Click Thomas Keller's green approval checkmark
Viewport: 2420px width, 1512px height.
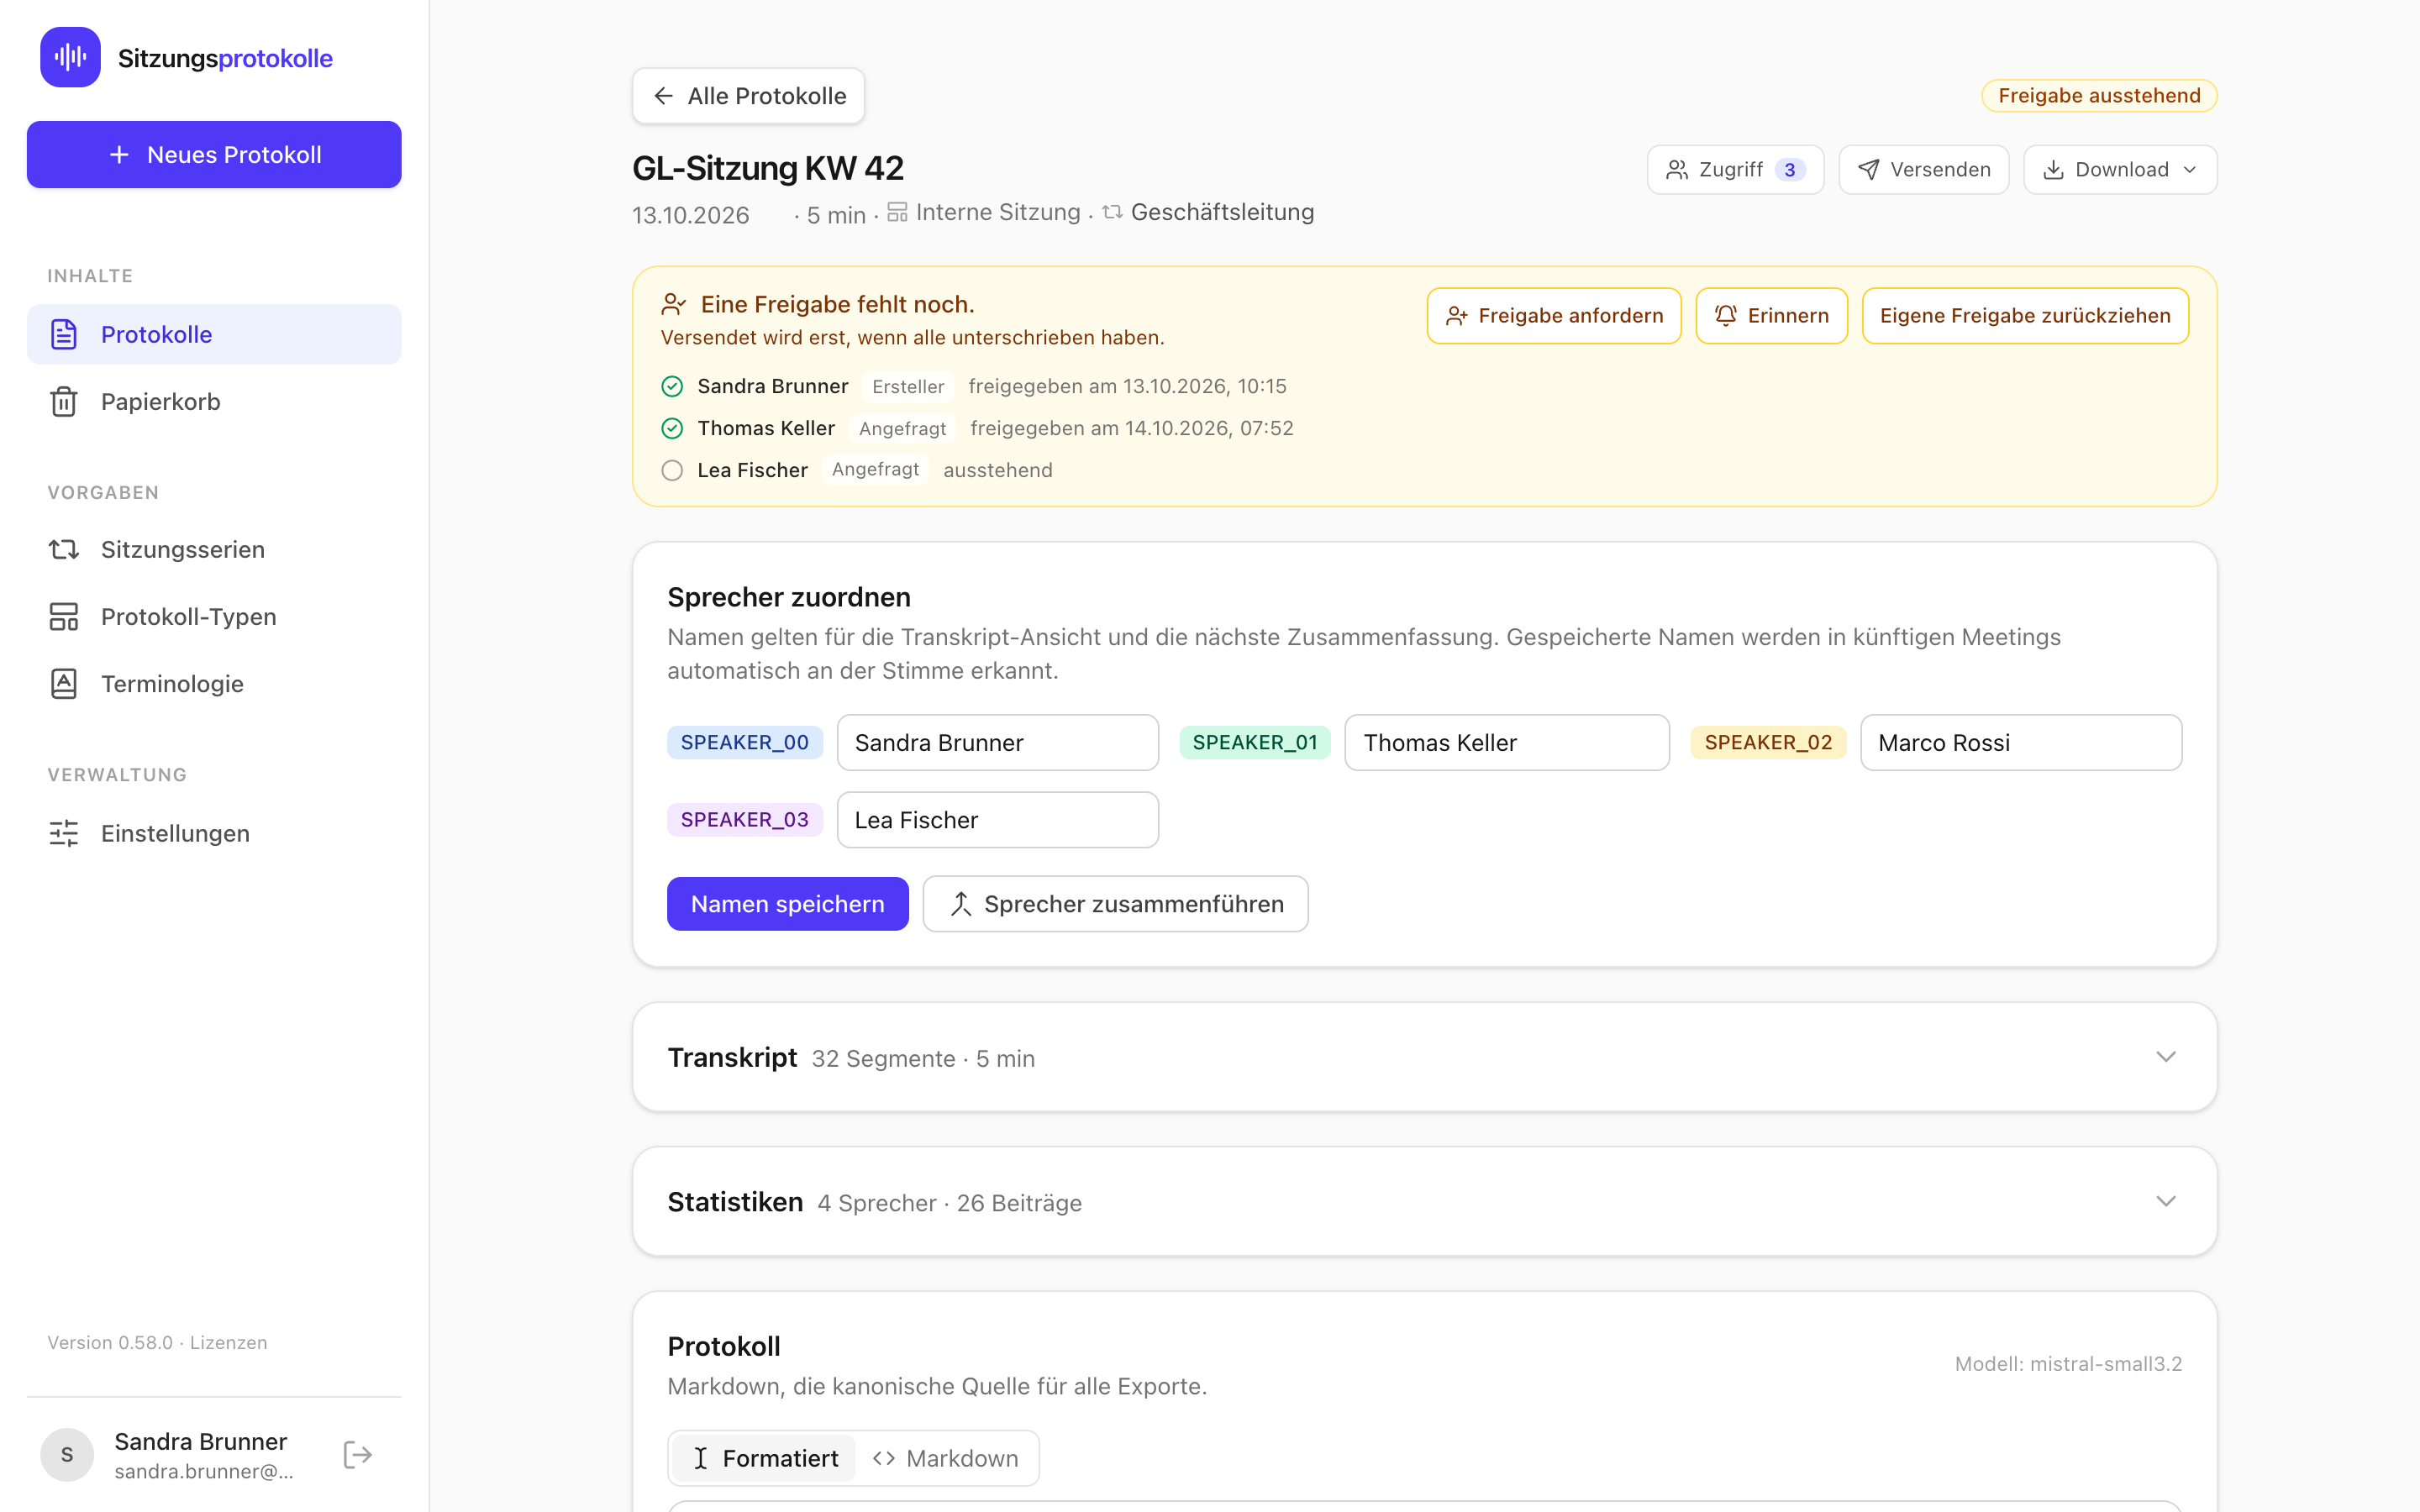pos(672,428)
